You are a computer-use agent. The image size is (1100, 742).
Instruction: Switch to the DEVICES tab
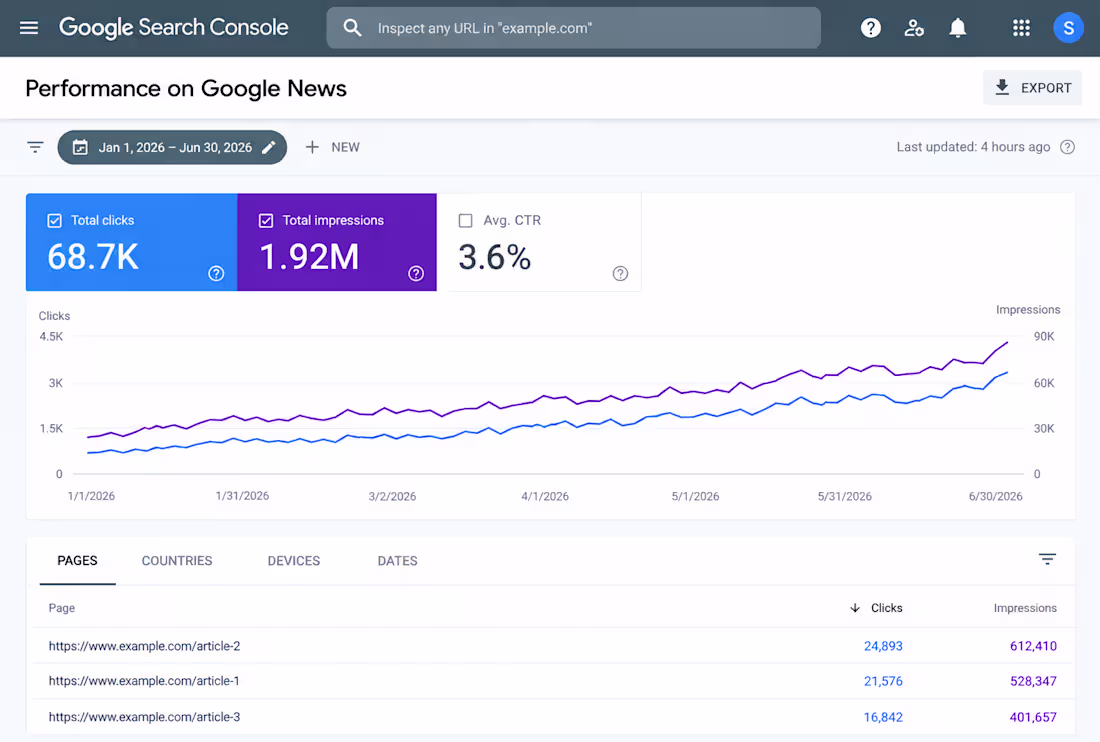(293, 561)
